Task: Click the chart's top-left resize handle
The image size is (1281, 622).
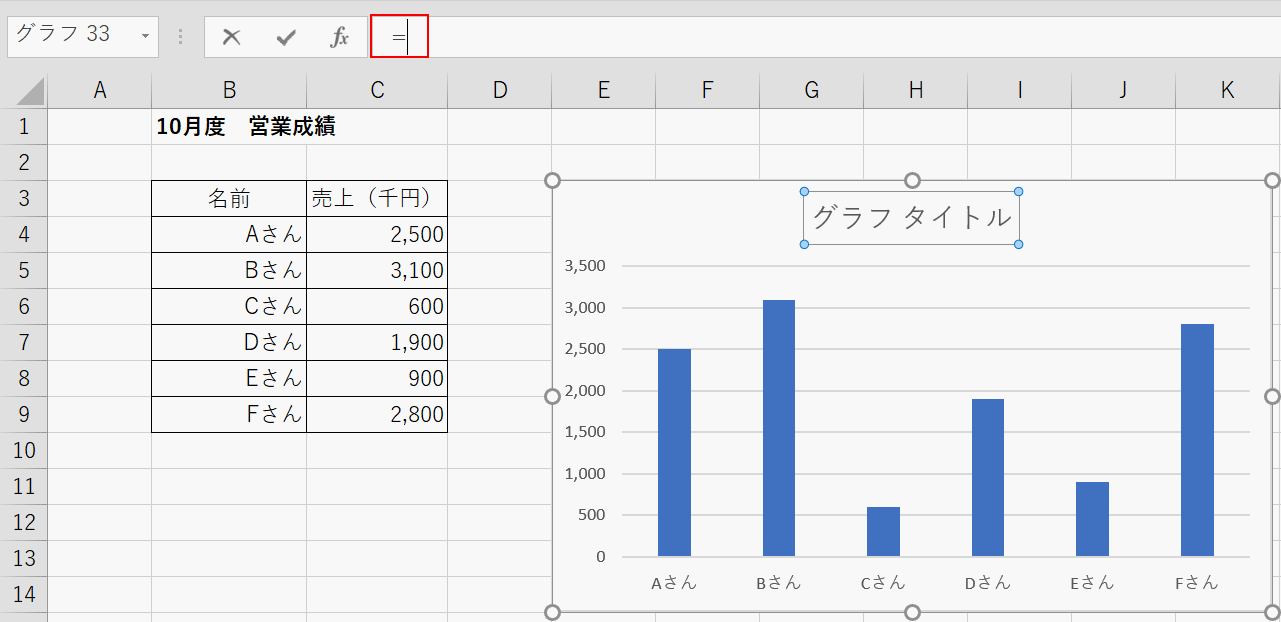Action: [552, 180]
